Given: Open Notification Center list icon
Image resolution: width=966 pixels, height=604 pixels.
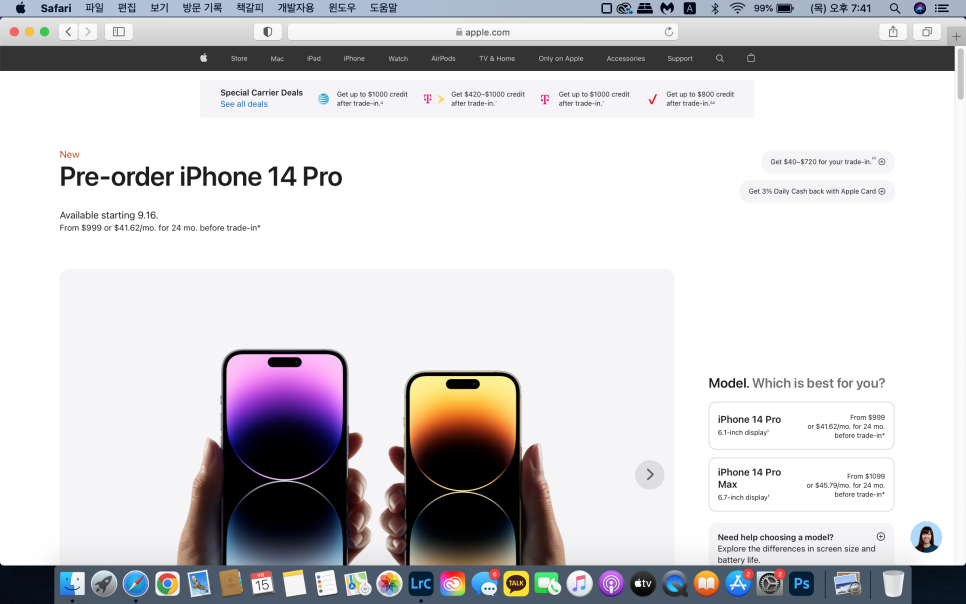Looking at the screenshot, I should [941, 8].
